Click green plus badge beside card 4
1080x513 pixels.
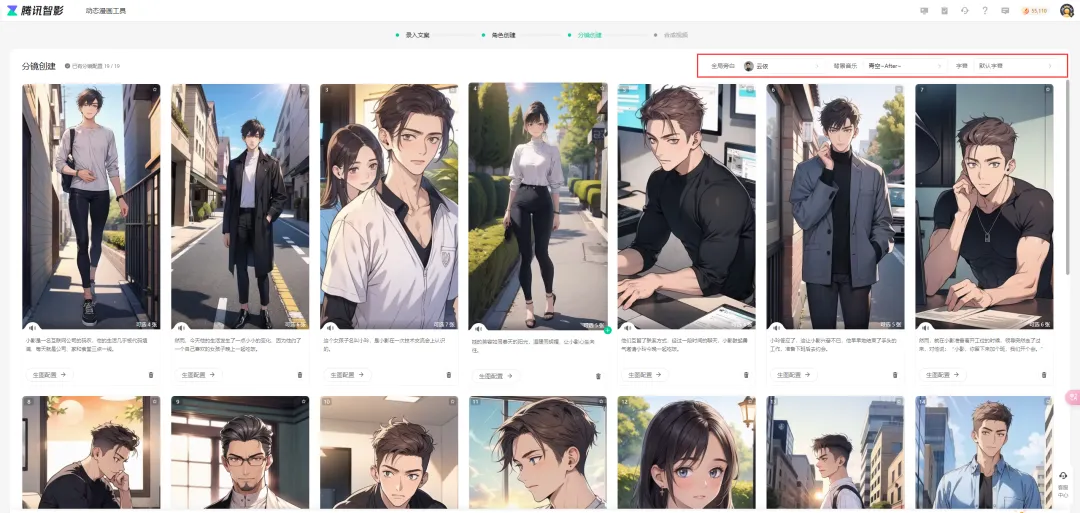coord(607,329)
